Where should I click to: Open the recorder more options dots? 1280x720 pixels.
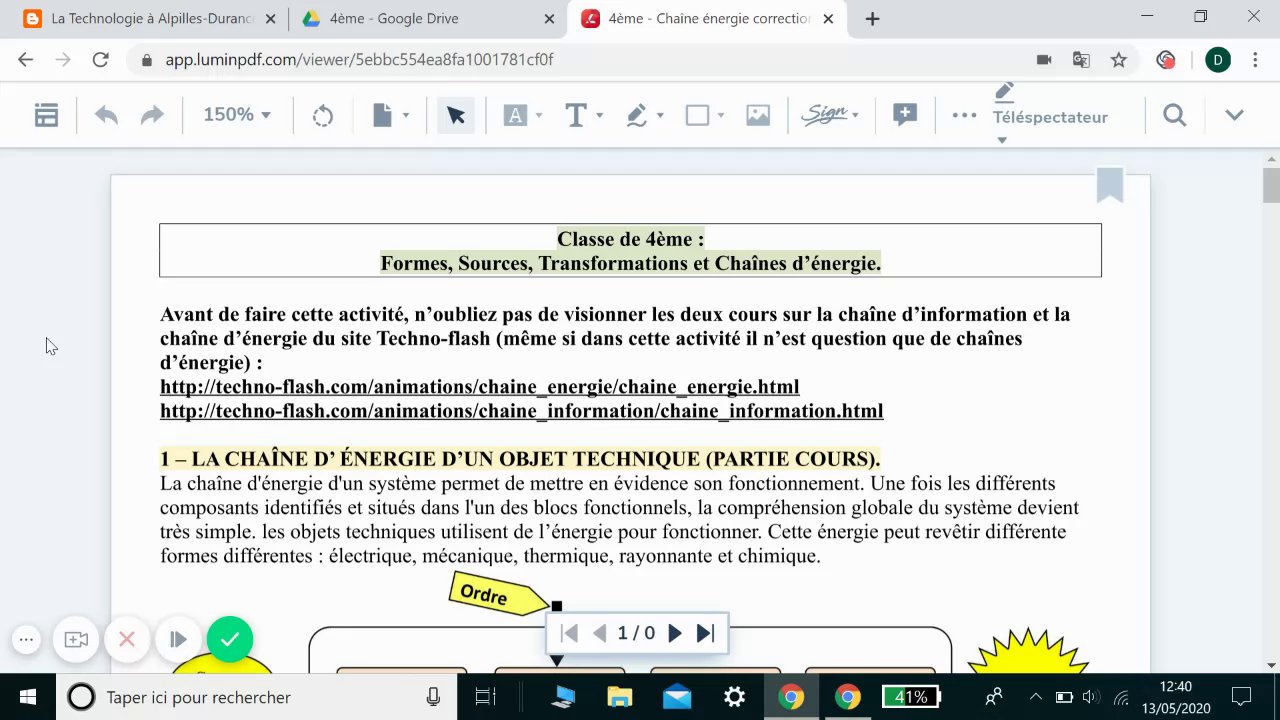coord(27,640)
